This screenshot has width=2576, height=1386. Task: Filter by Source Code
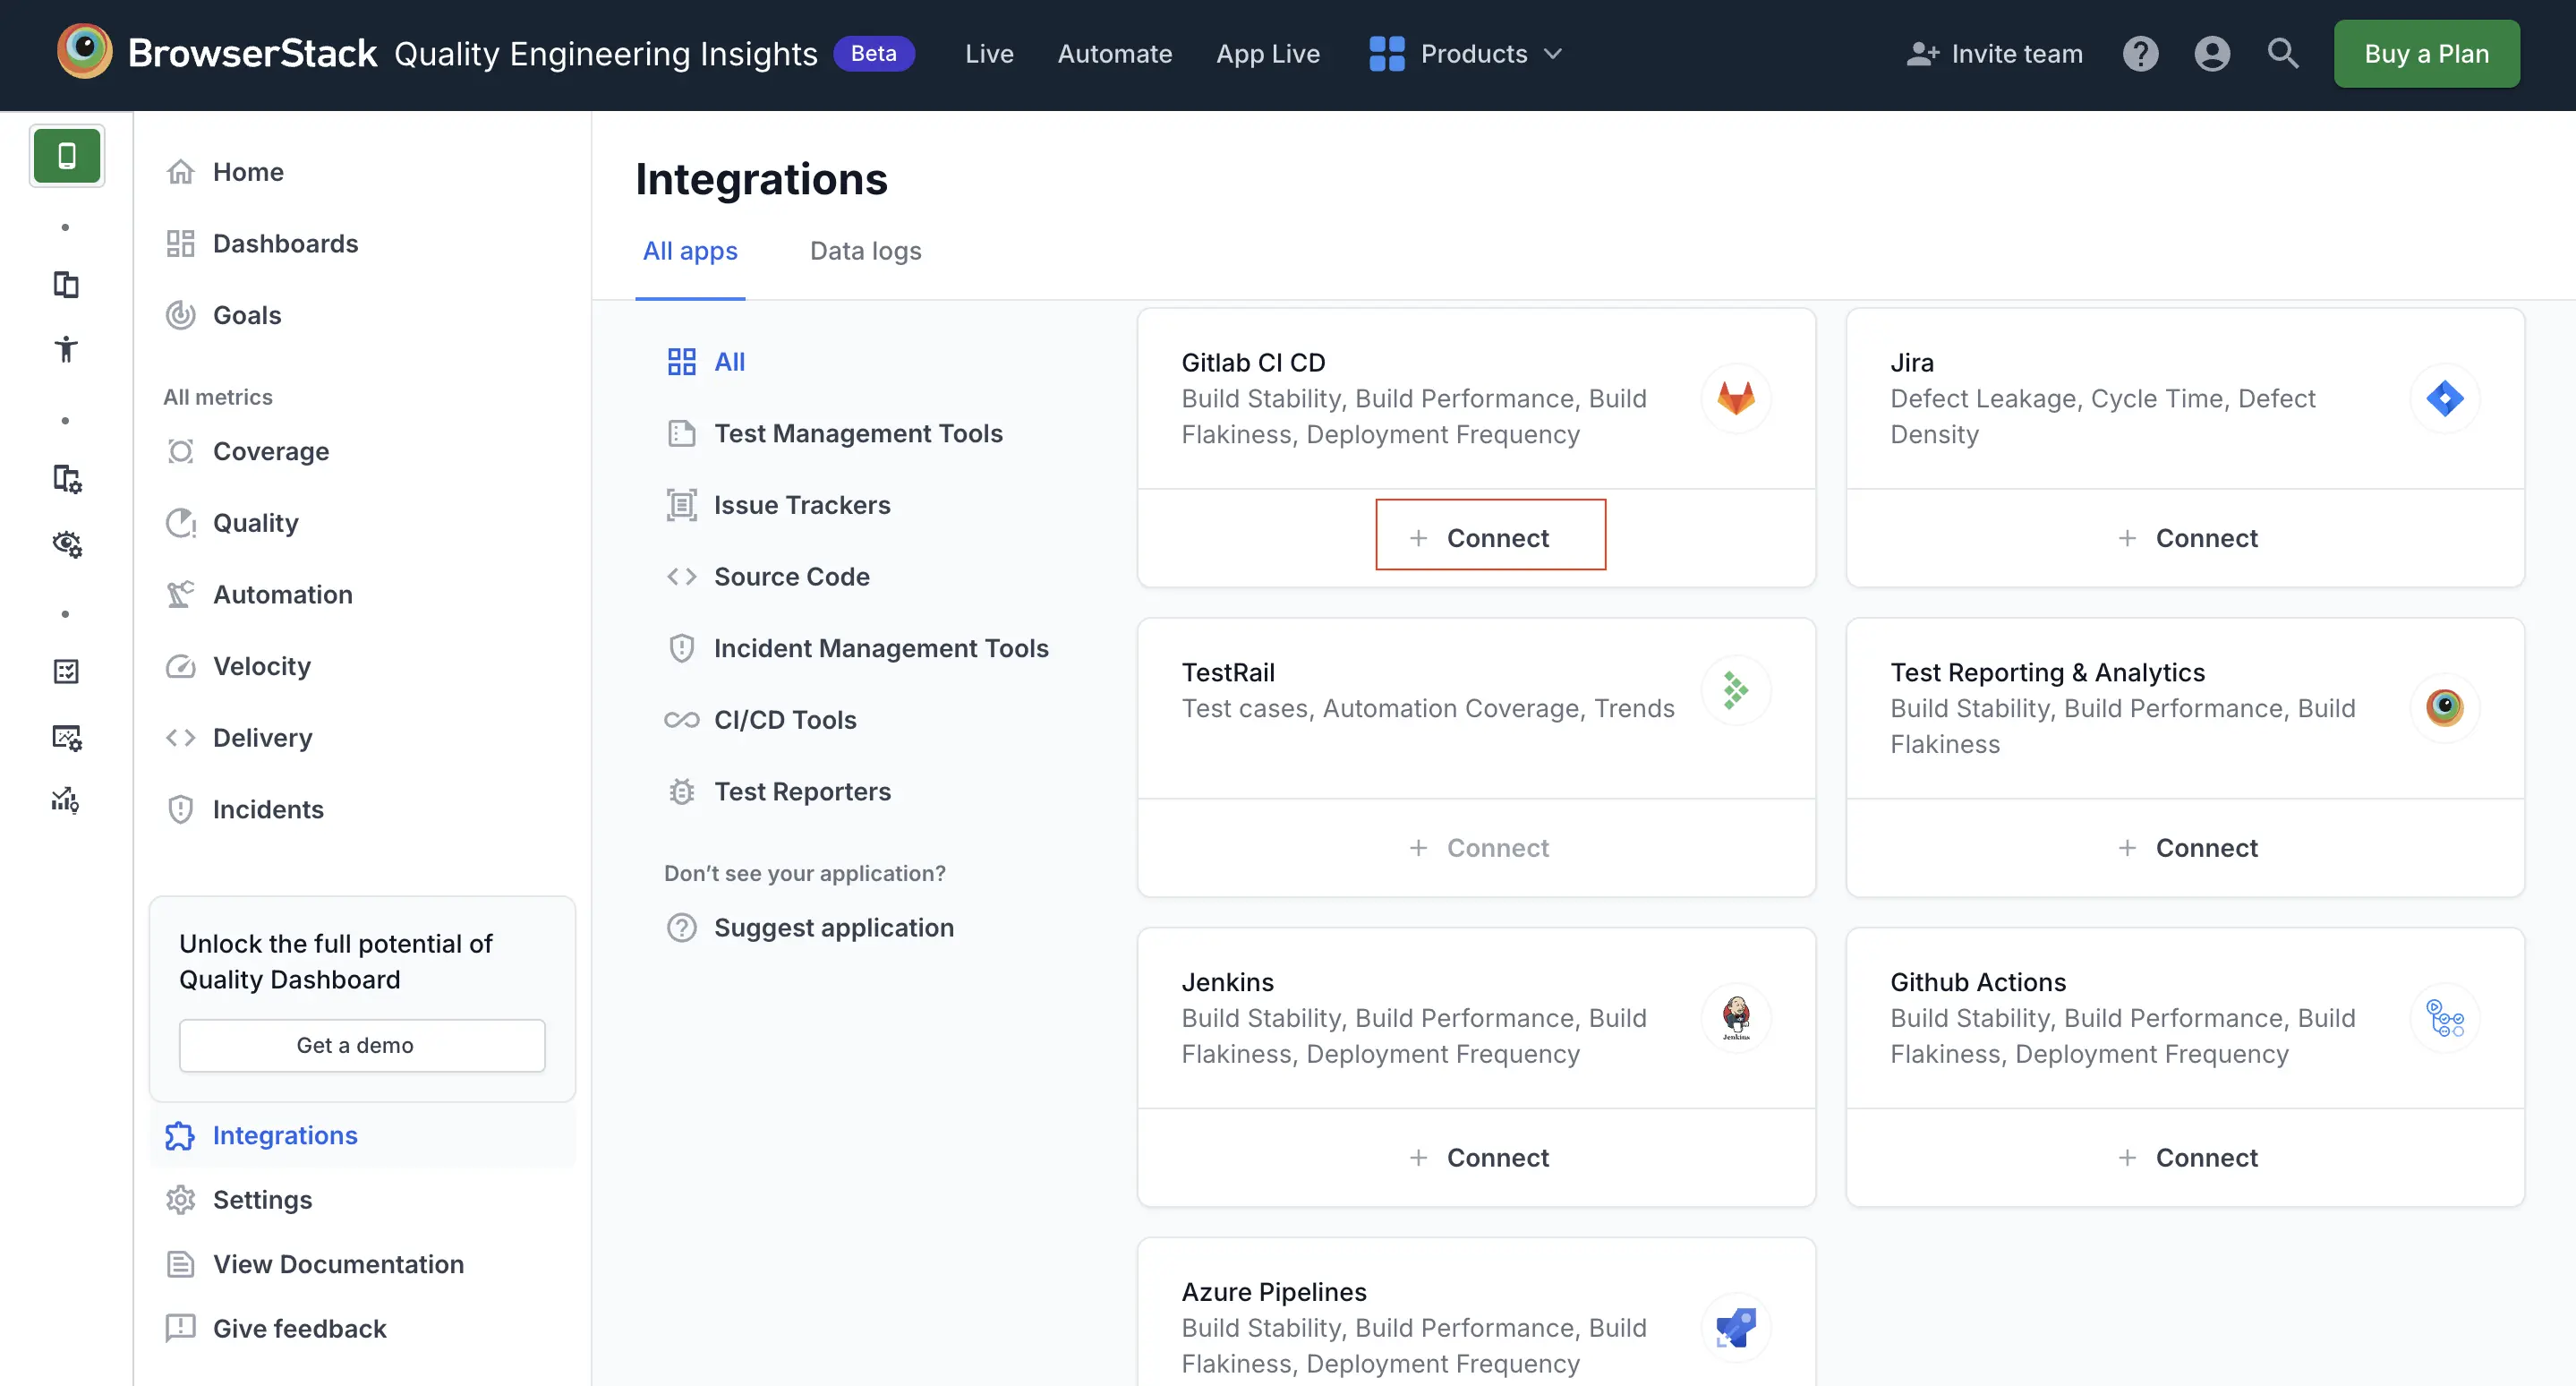tap(768, 577)
